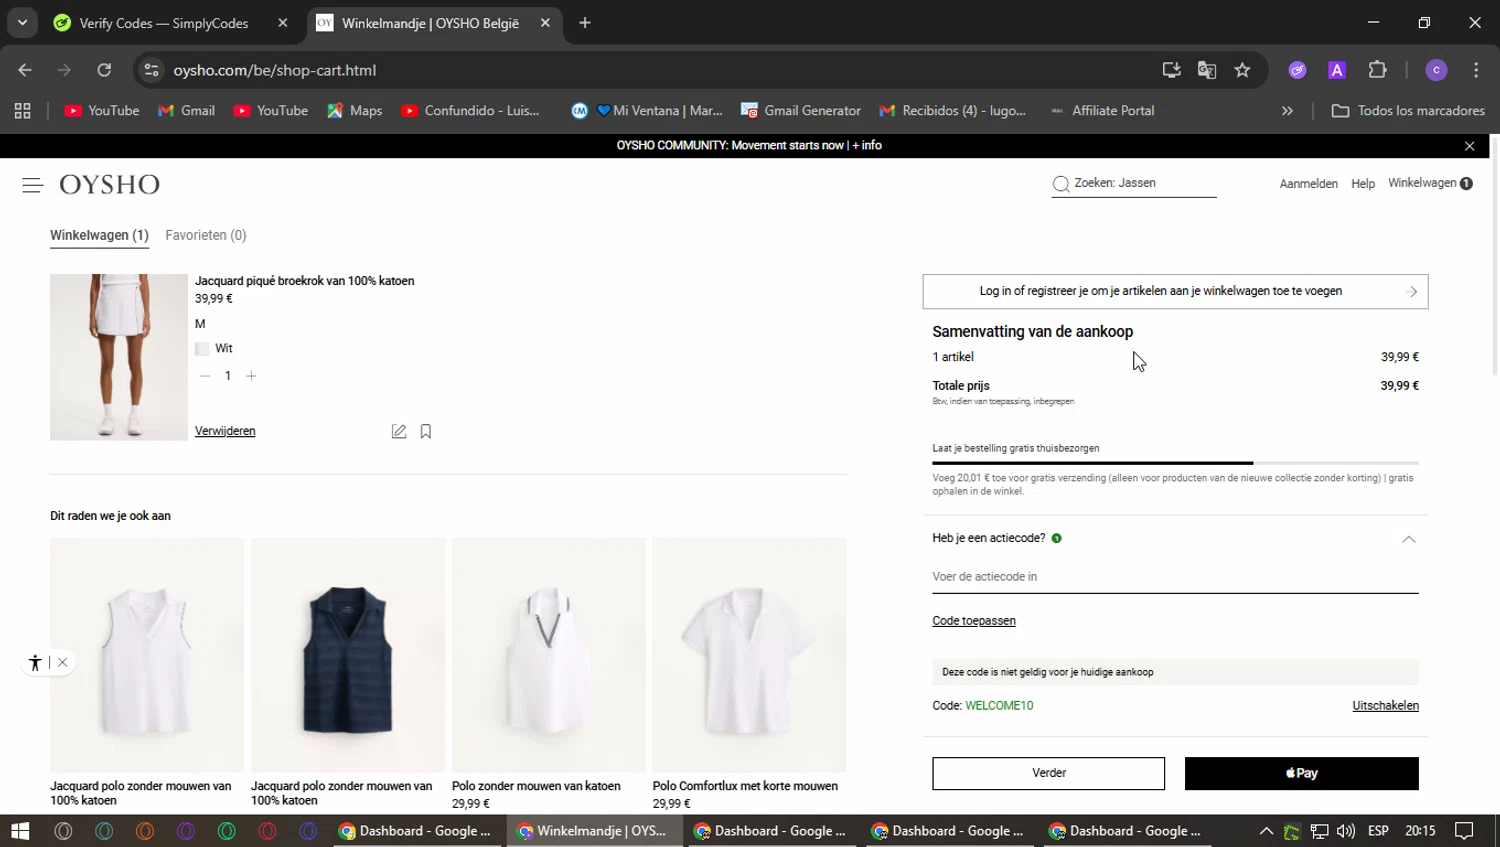Open the Windows notification center
Screen dimensions: 1500x847
[x=1464, y=831]
